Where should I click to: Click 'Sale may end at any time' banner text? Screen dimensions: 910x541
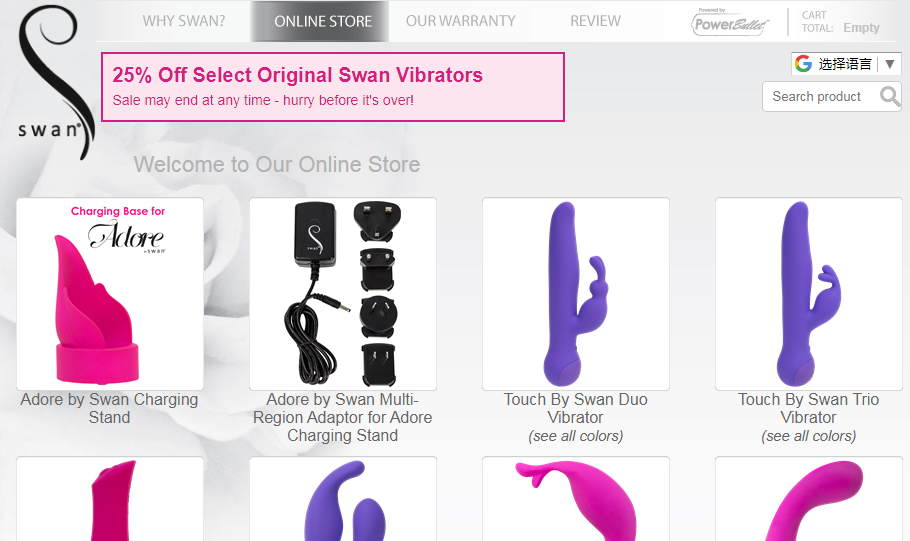click(263, 100)
